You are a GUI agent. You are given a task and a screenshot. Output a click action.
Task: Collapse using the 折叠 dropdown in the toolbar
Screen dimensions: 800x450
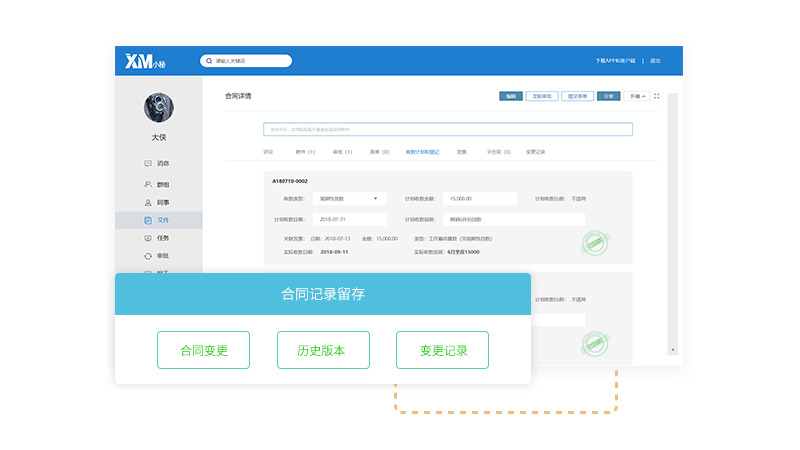pos(637,96)
